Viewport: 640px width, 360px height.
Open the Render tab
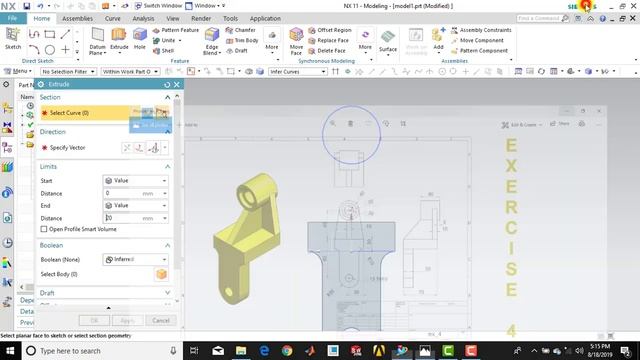pos(201,18)
